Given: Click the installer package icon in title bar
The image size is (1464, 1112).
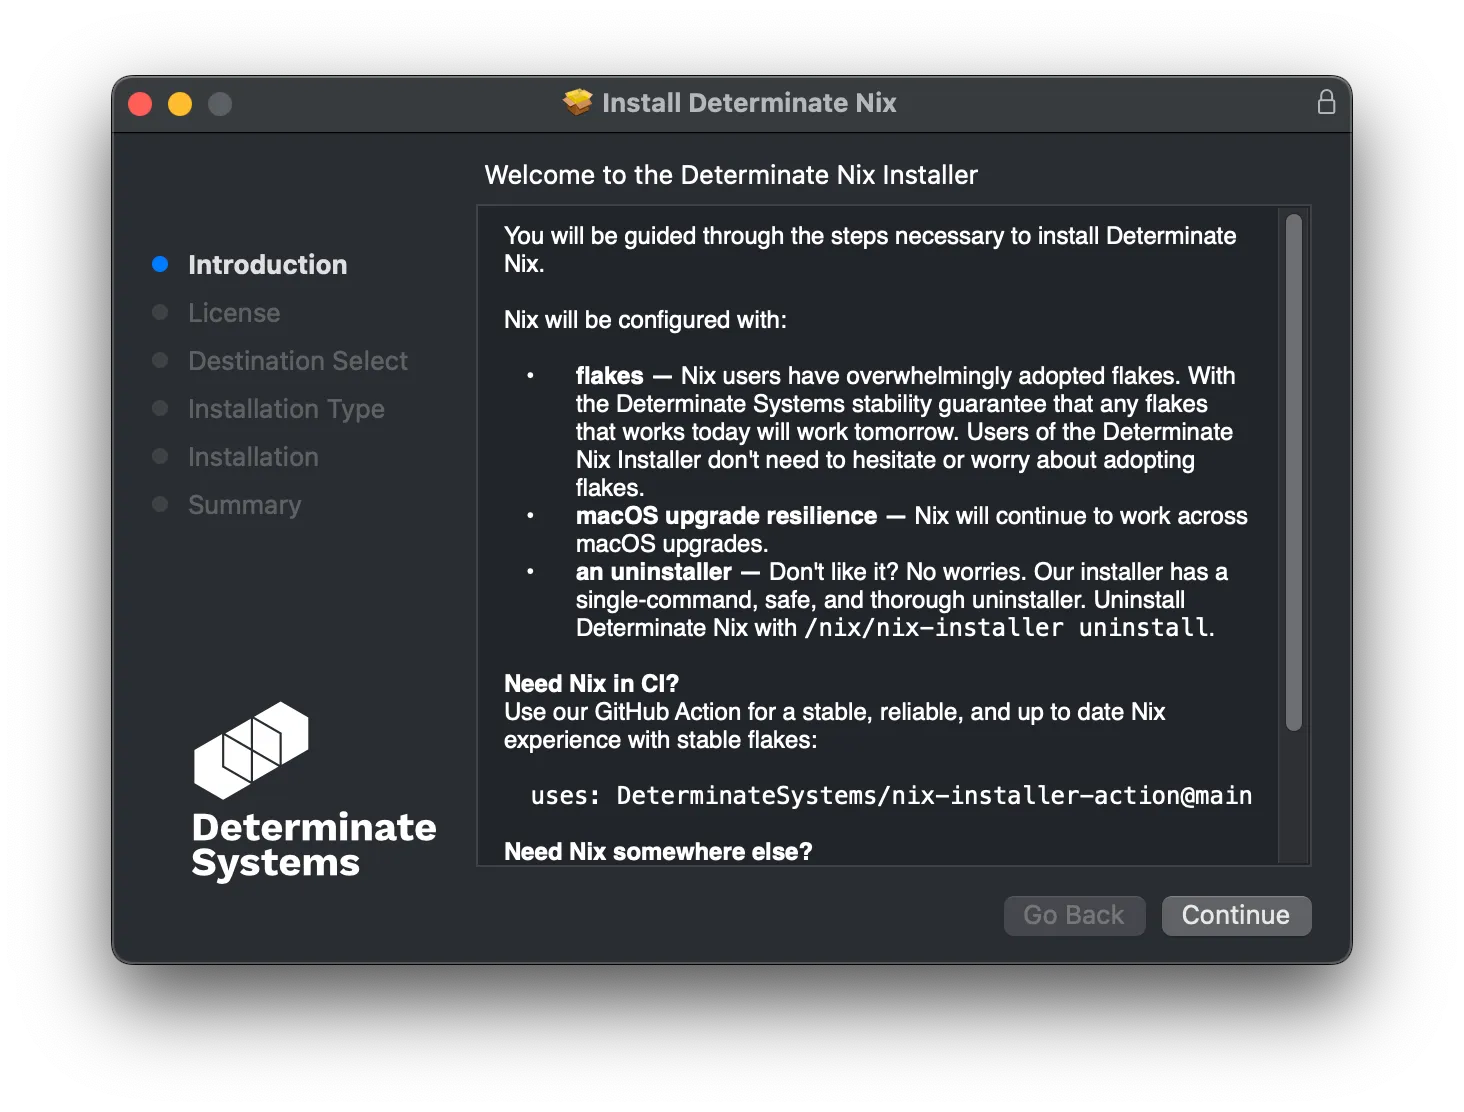Looking at the screenshot, I should [578, 101].
